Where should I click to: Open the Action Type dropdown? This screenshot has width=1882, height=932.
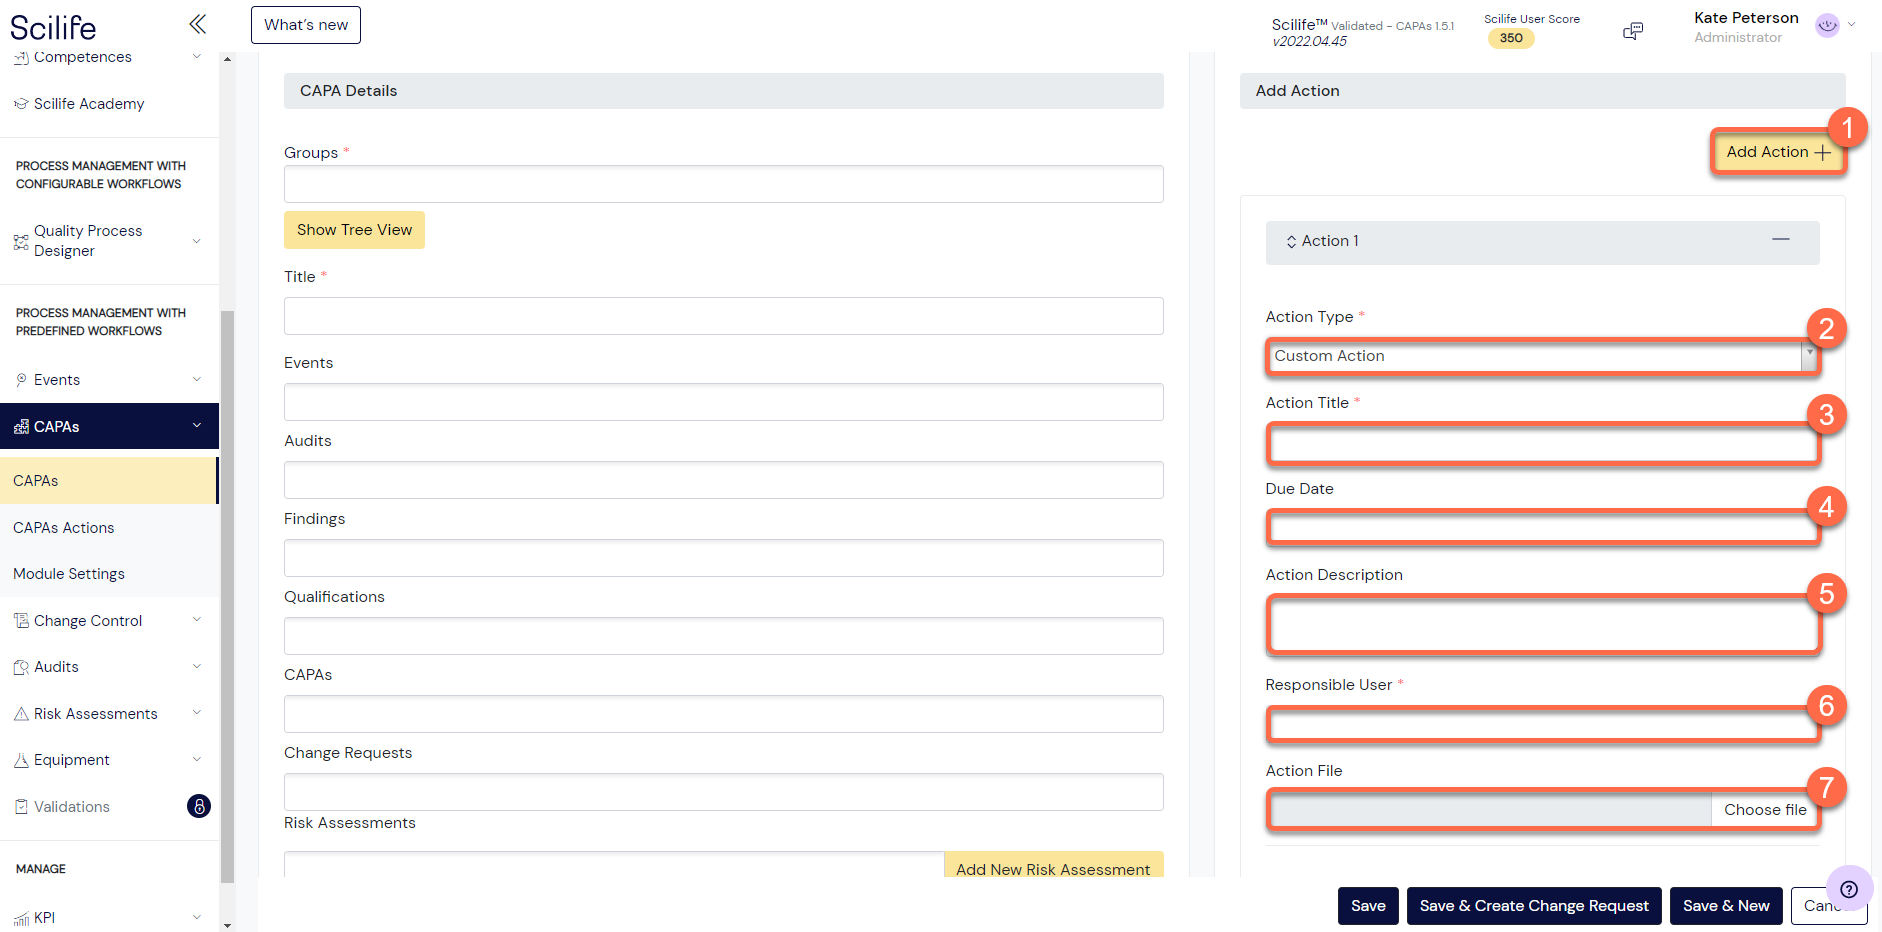1542,356
